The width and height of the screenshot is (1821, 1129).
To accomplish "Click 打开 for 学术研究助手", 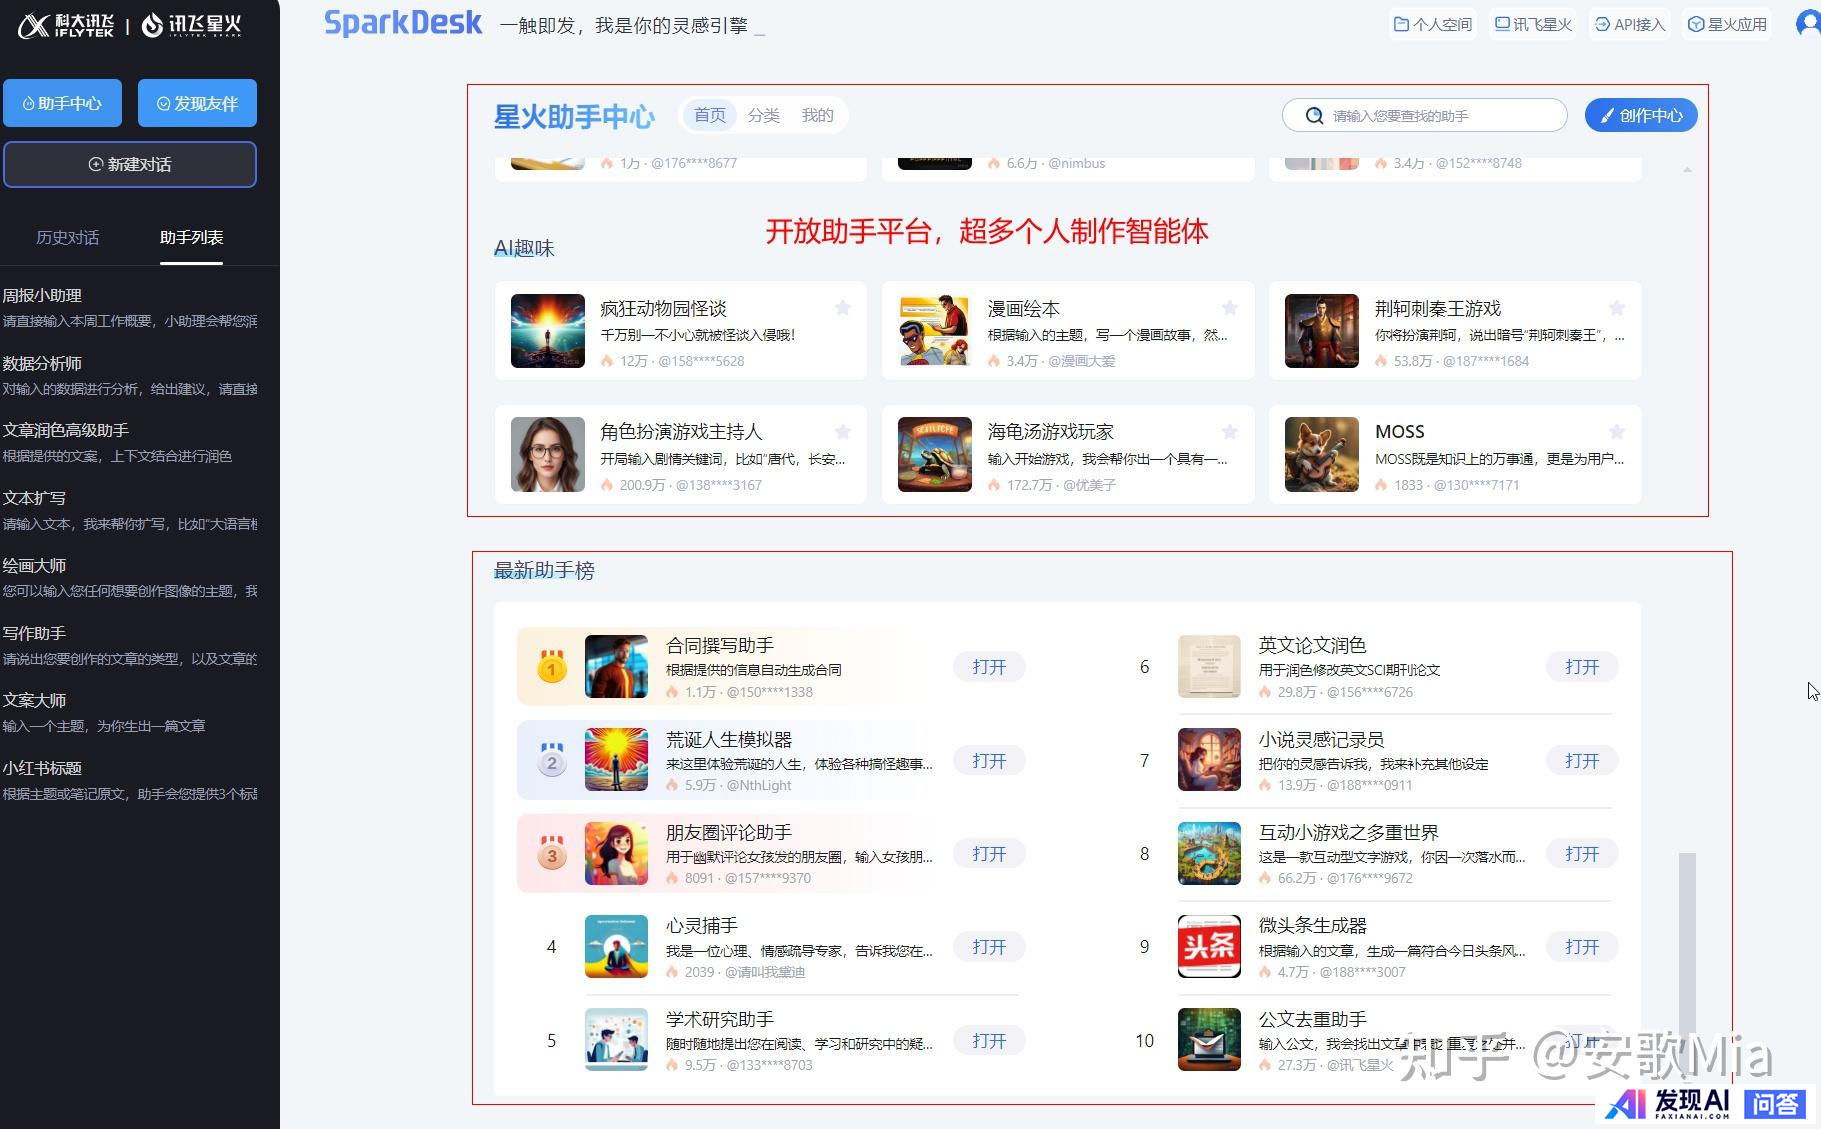I will [989, 1040].
